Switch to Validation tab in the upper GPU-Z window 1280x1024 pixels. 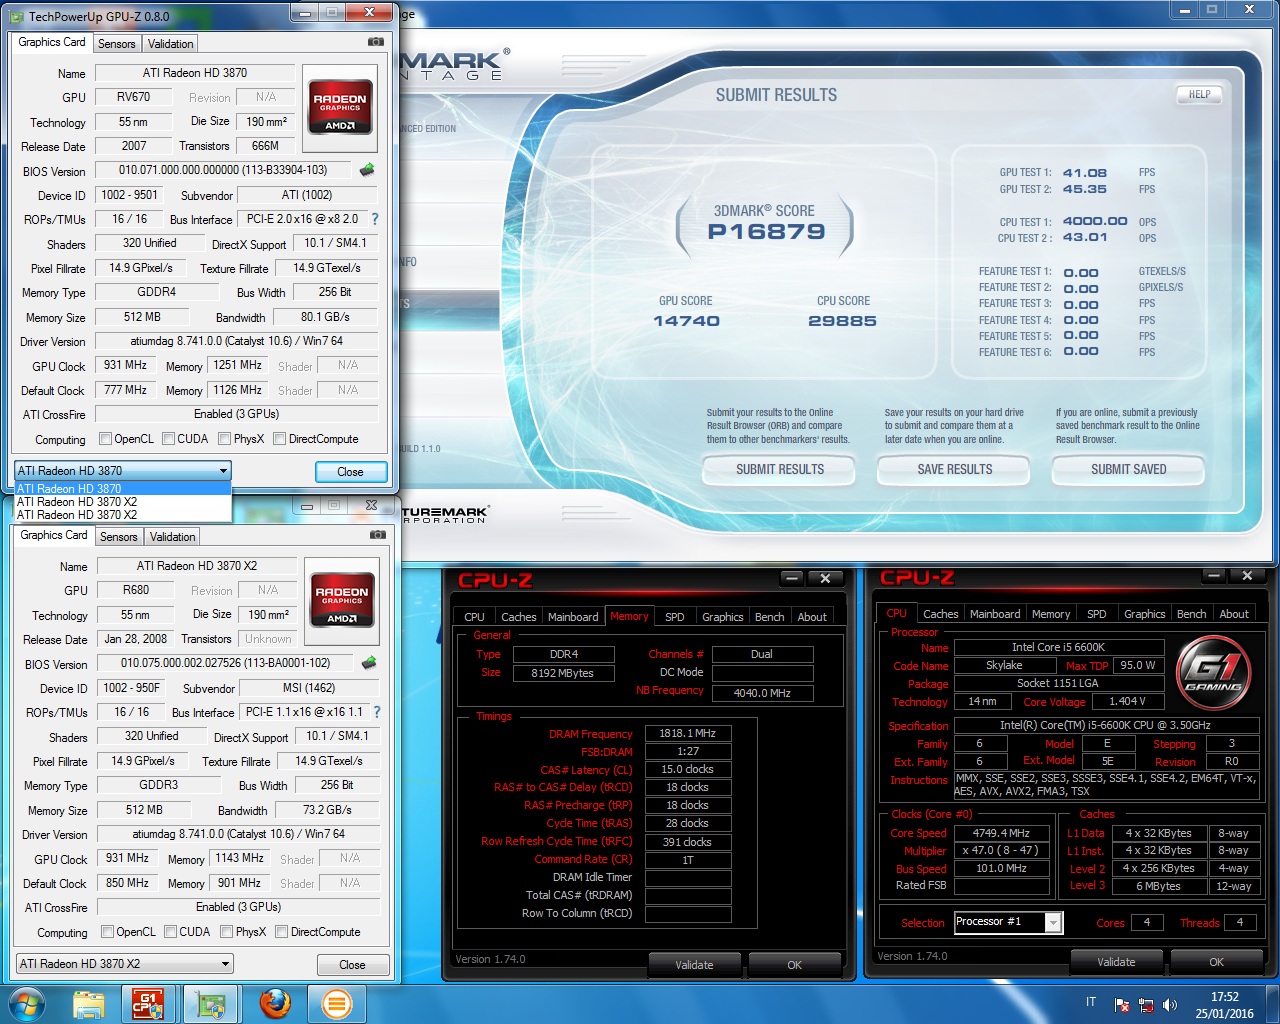click(x=170, y=44)
